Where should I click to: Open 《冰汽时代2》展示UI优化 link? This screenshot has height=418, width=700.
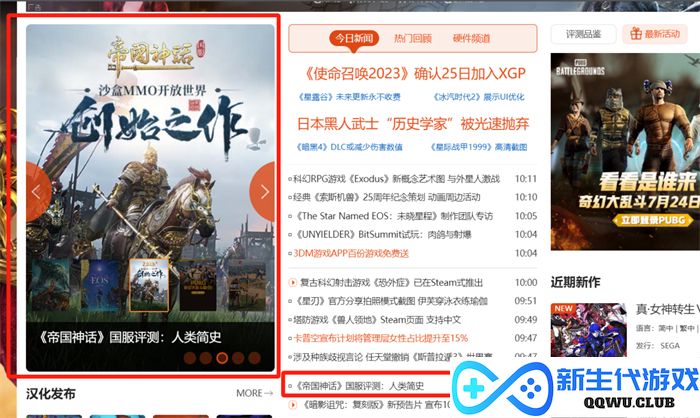point(479,97)
